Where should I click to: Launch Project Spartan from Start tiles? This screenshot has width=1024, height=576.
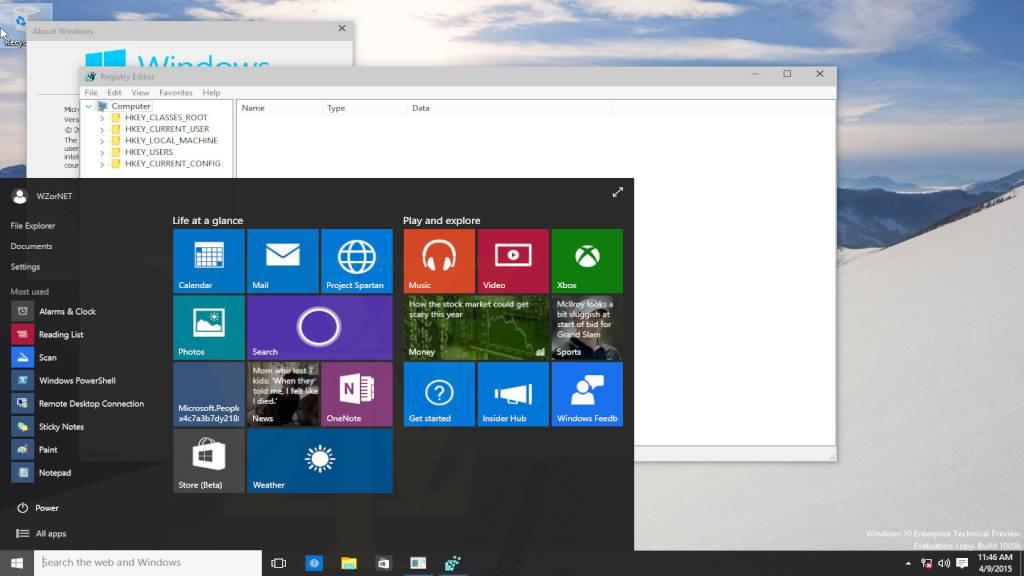click(x=357, y=260)
